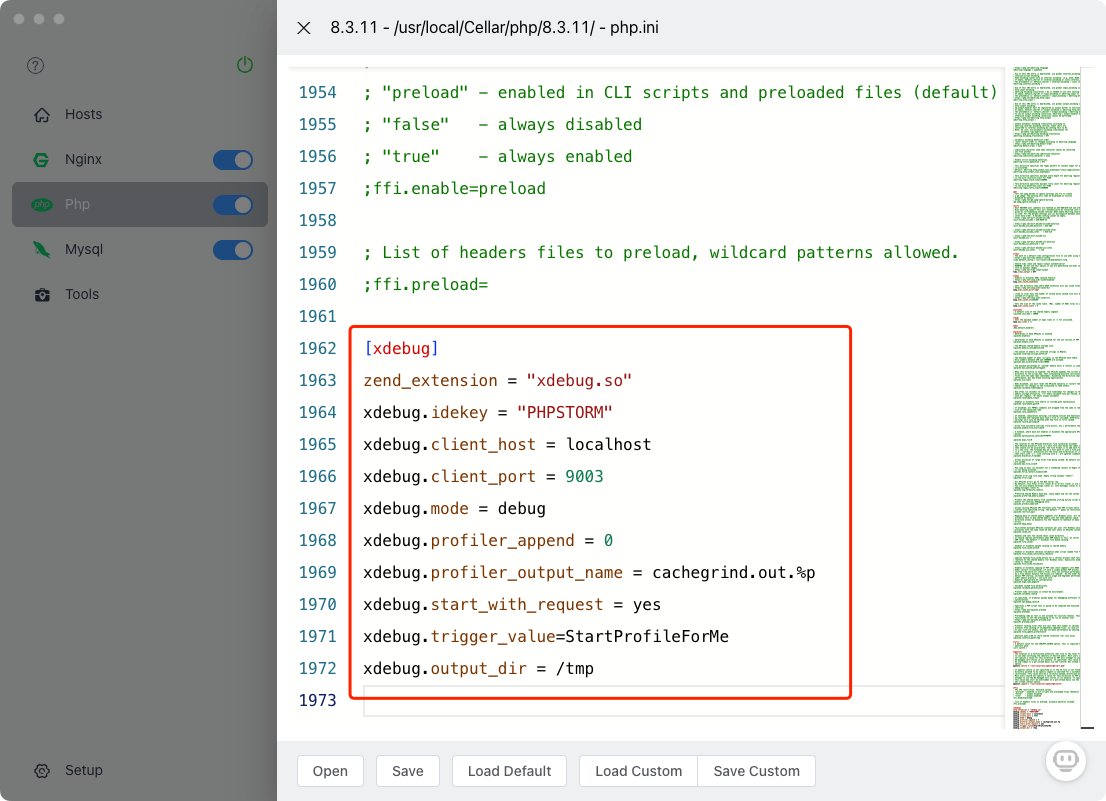Click the Load Custom button
The height and width of the screenshot is (801, 1106).
click(638, 771)
